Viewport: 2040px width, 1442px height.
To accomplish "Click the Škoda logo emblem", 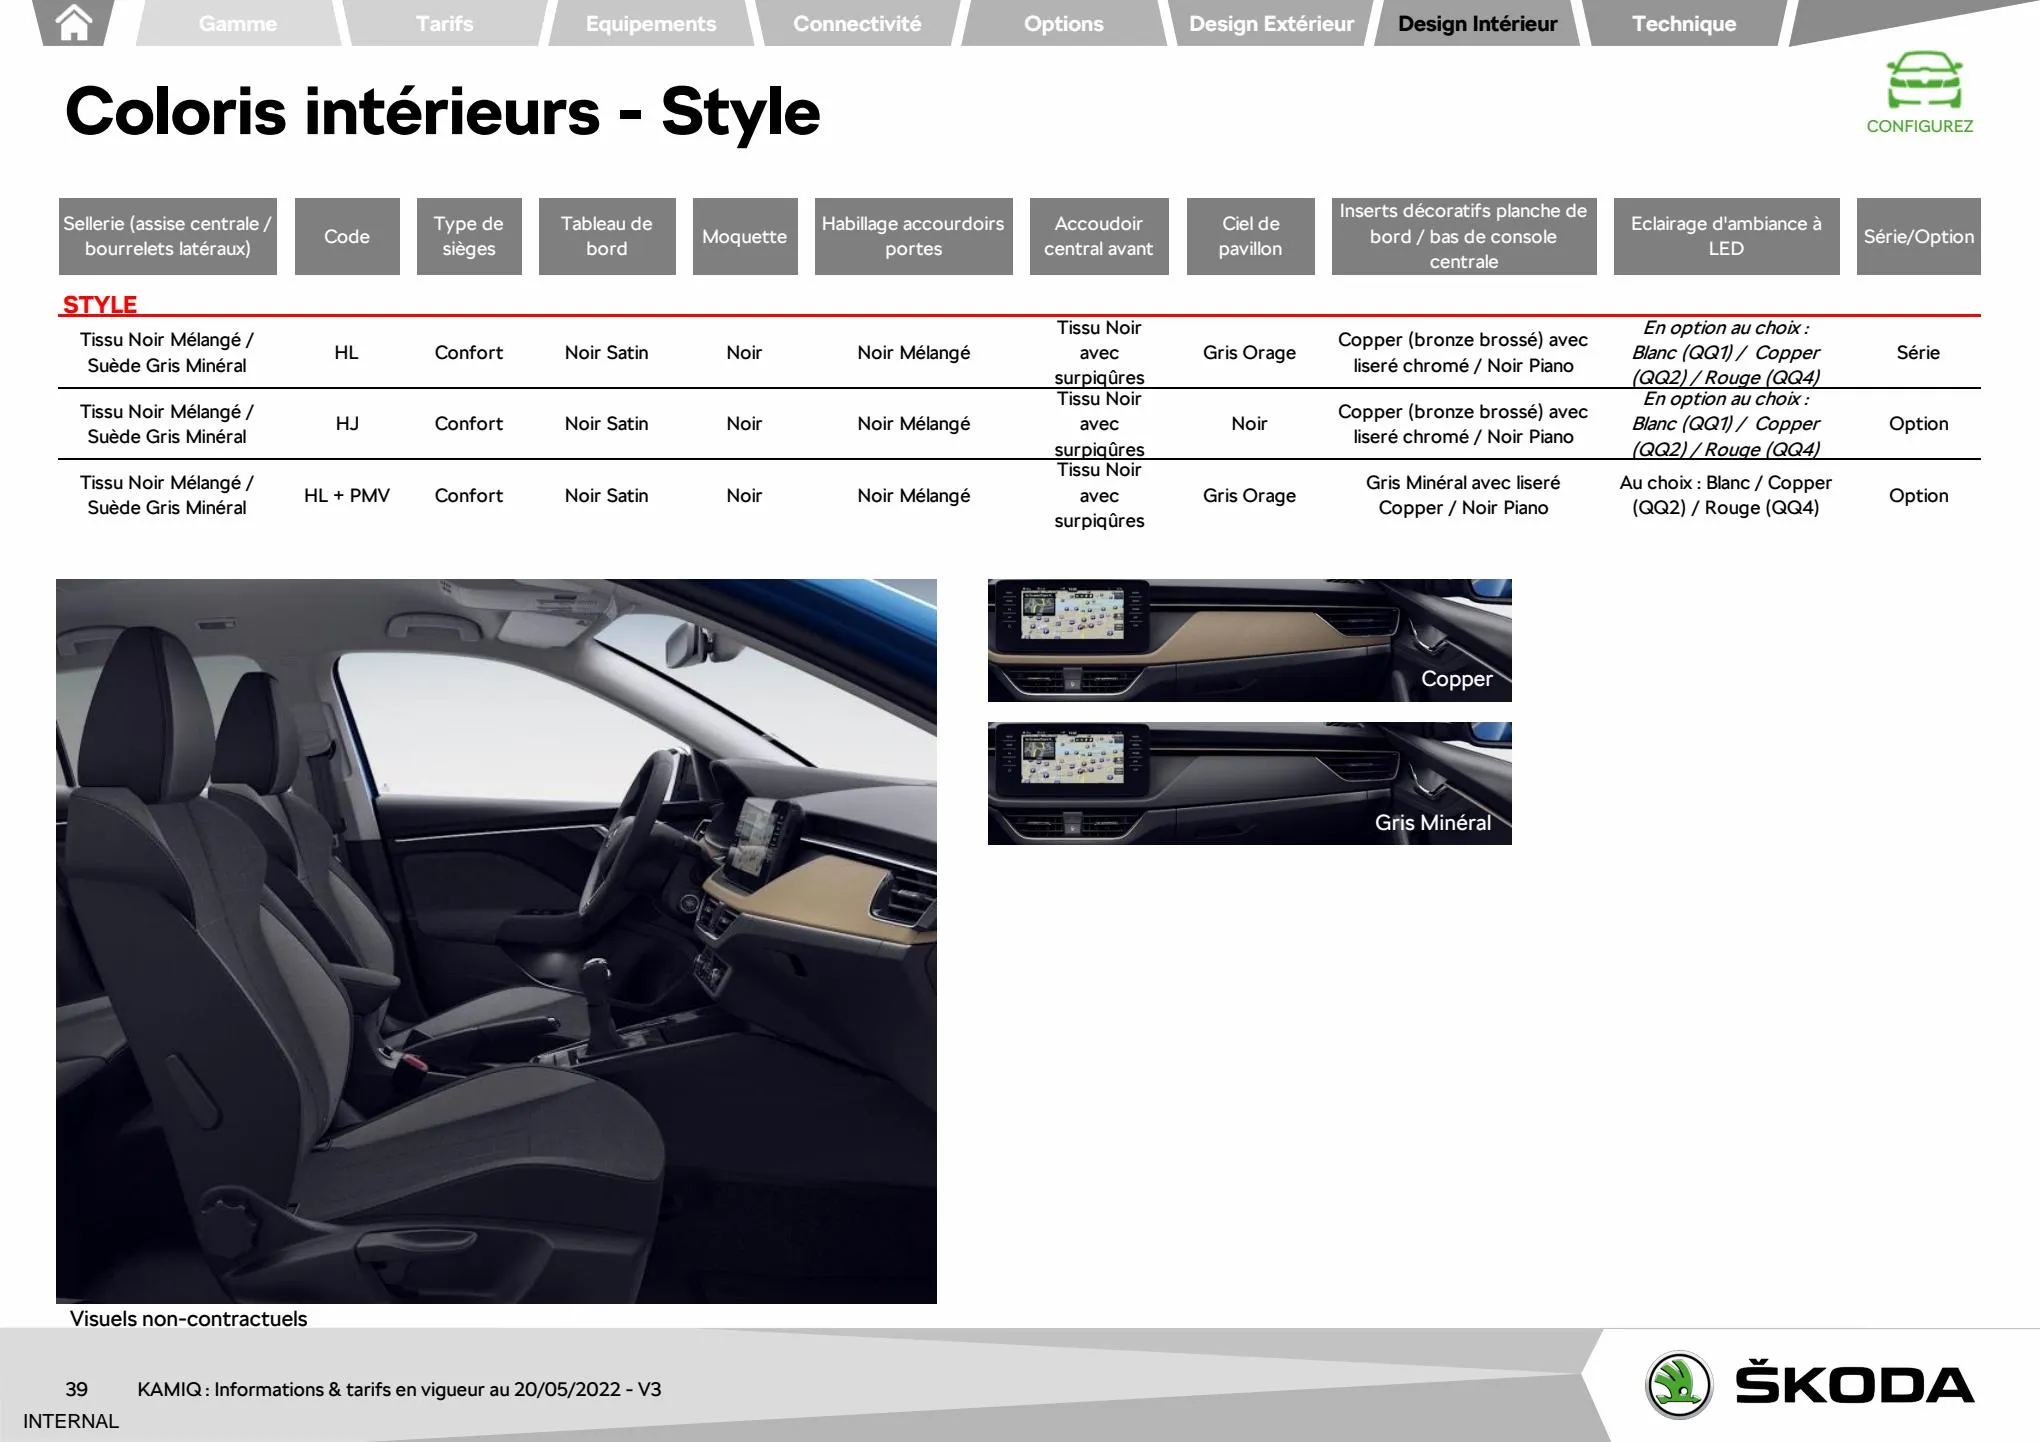I will [1679, 1385].
